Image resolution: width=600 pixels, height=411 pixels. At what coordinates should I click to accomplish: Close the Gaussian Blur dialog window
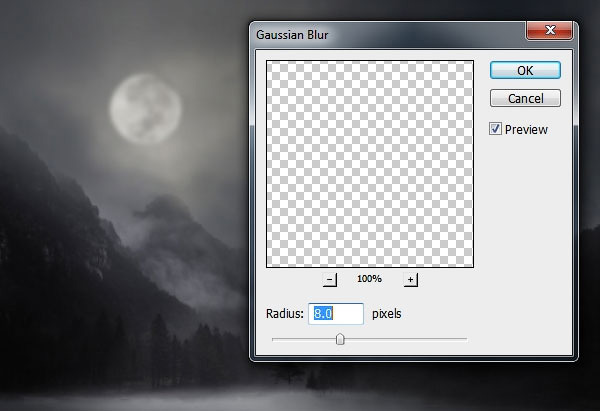(550, 30)
